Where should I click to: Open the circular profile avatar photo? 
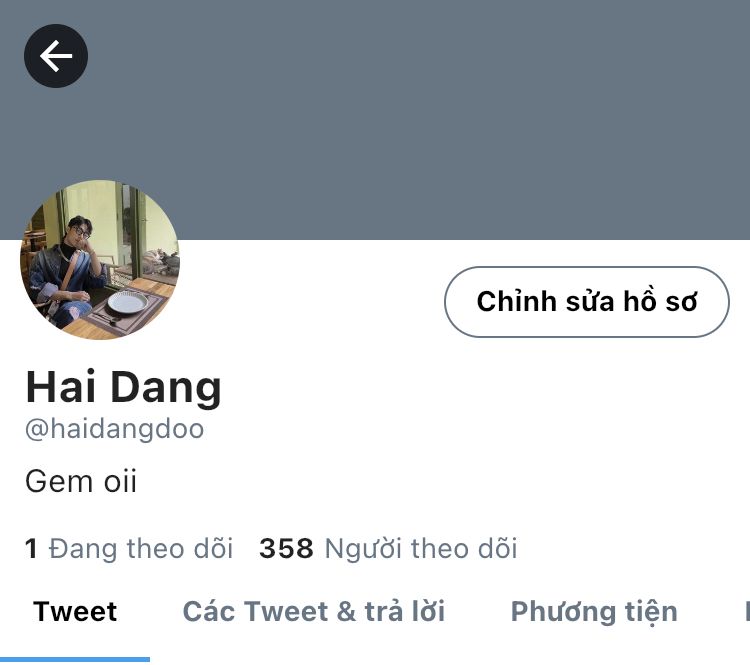100,260
